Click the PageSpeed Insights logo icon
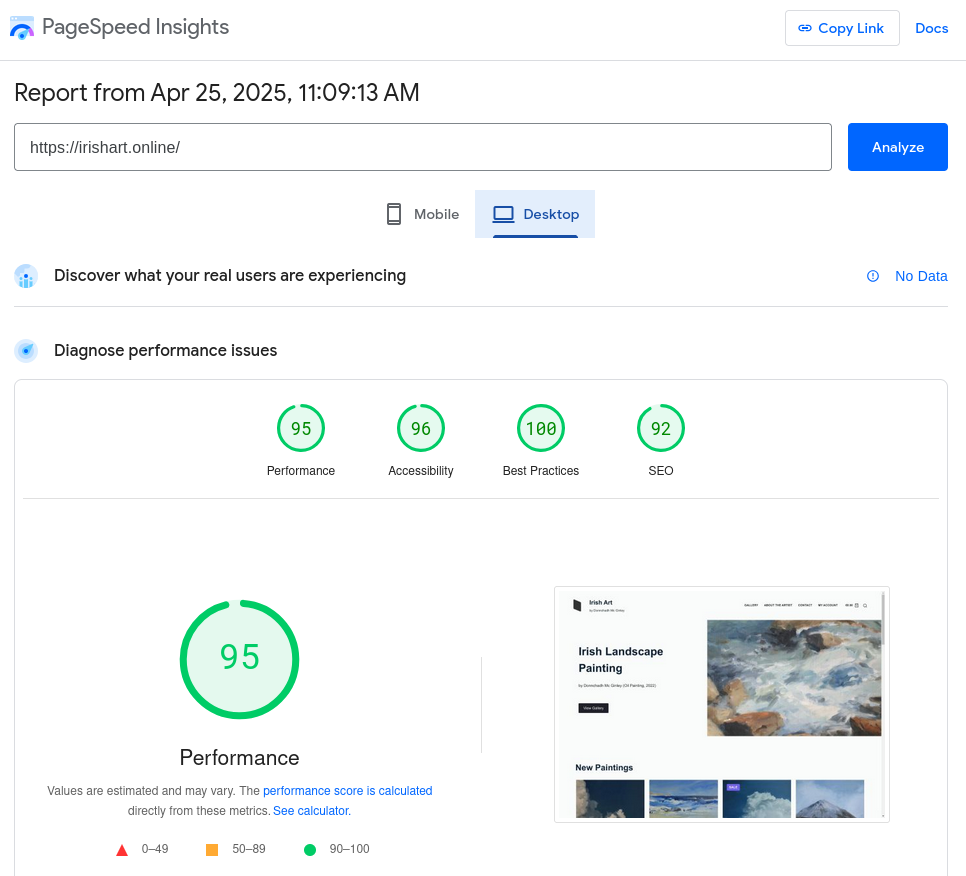 22,28
